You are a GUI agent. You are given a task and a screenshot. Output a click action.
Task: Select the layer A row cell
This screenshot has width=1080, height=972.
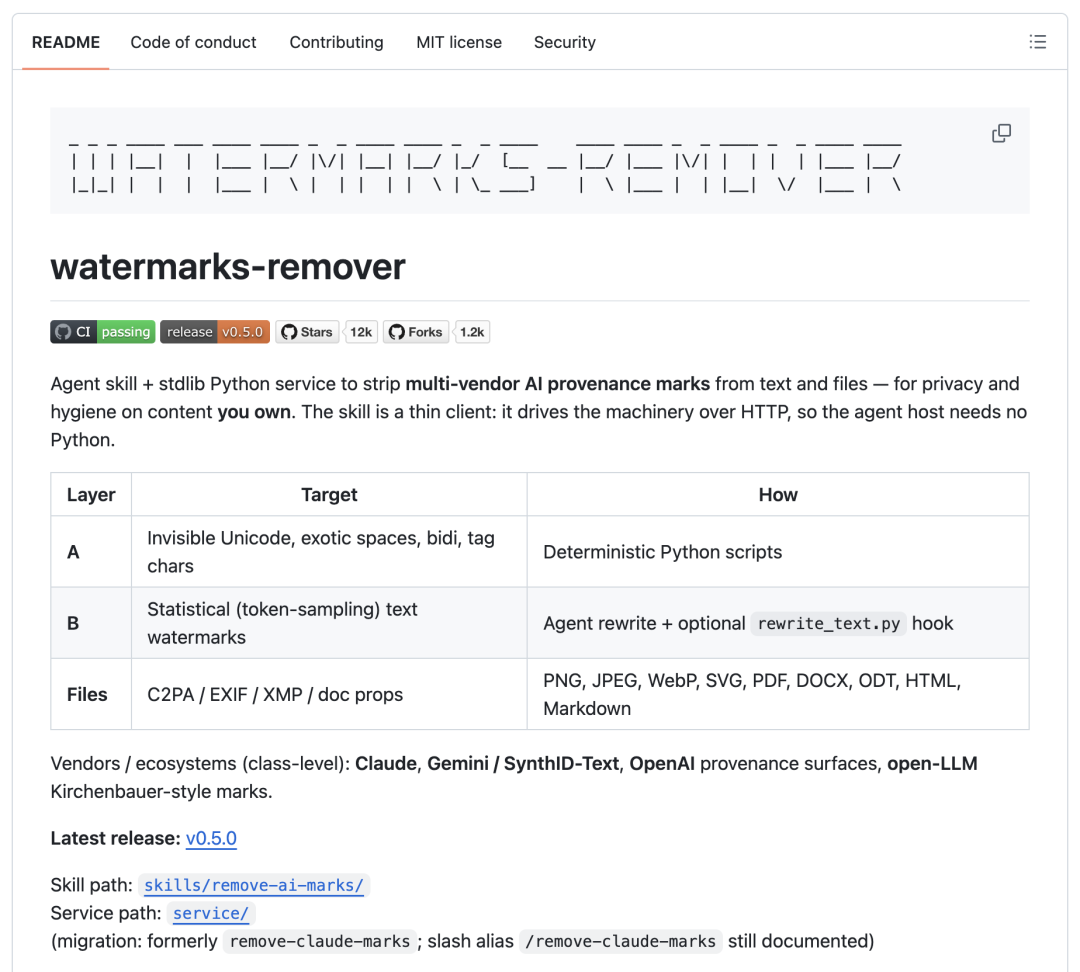coord(91,552)
